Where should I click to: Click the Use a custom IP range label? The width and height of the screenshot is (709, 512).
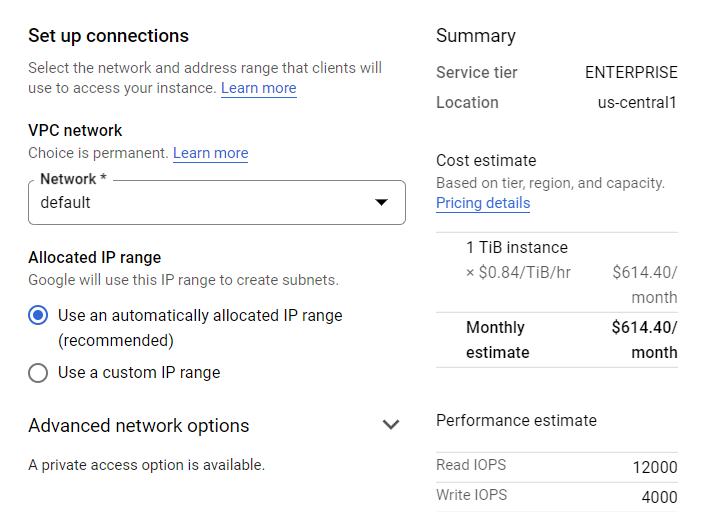click(x=139, y=373)
